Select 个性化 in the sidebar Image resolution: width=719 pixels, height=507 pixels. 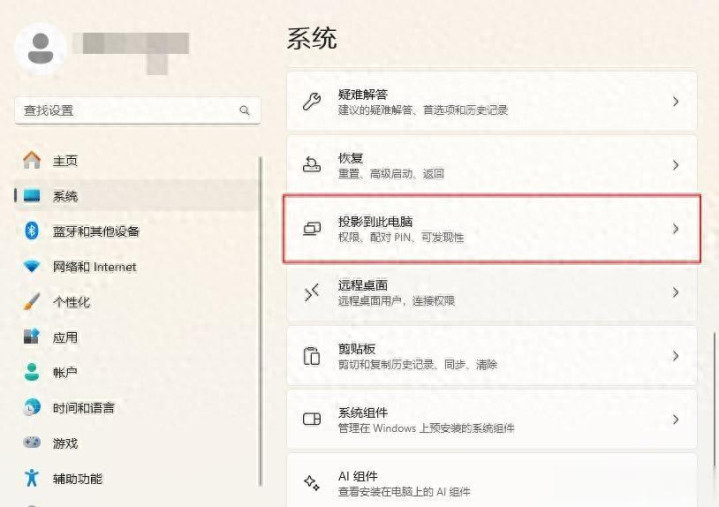click(72, 302)
